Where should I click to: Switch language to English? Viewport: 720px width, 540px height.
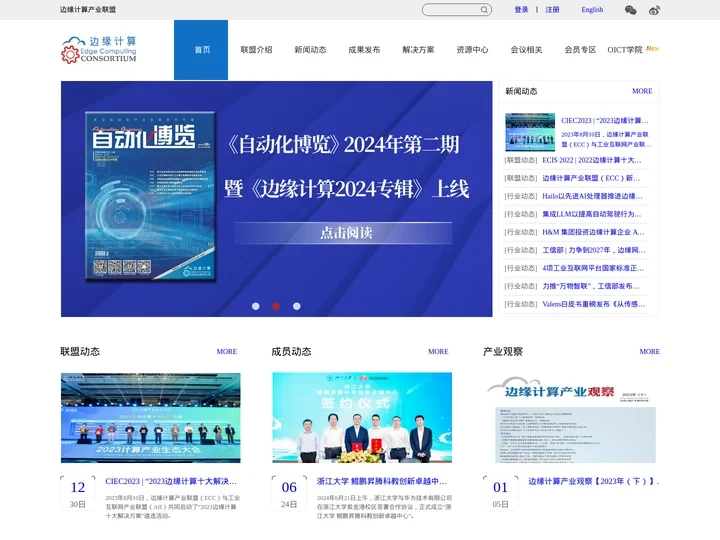592,10
